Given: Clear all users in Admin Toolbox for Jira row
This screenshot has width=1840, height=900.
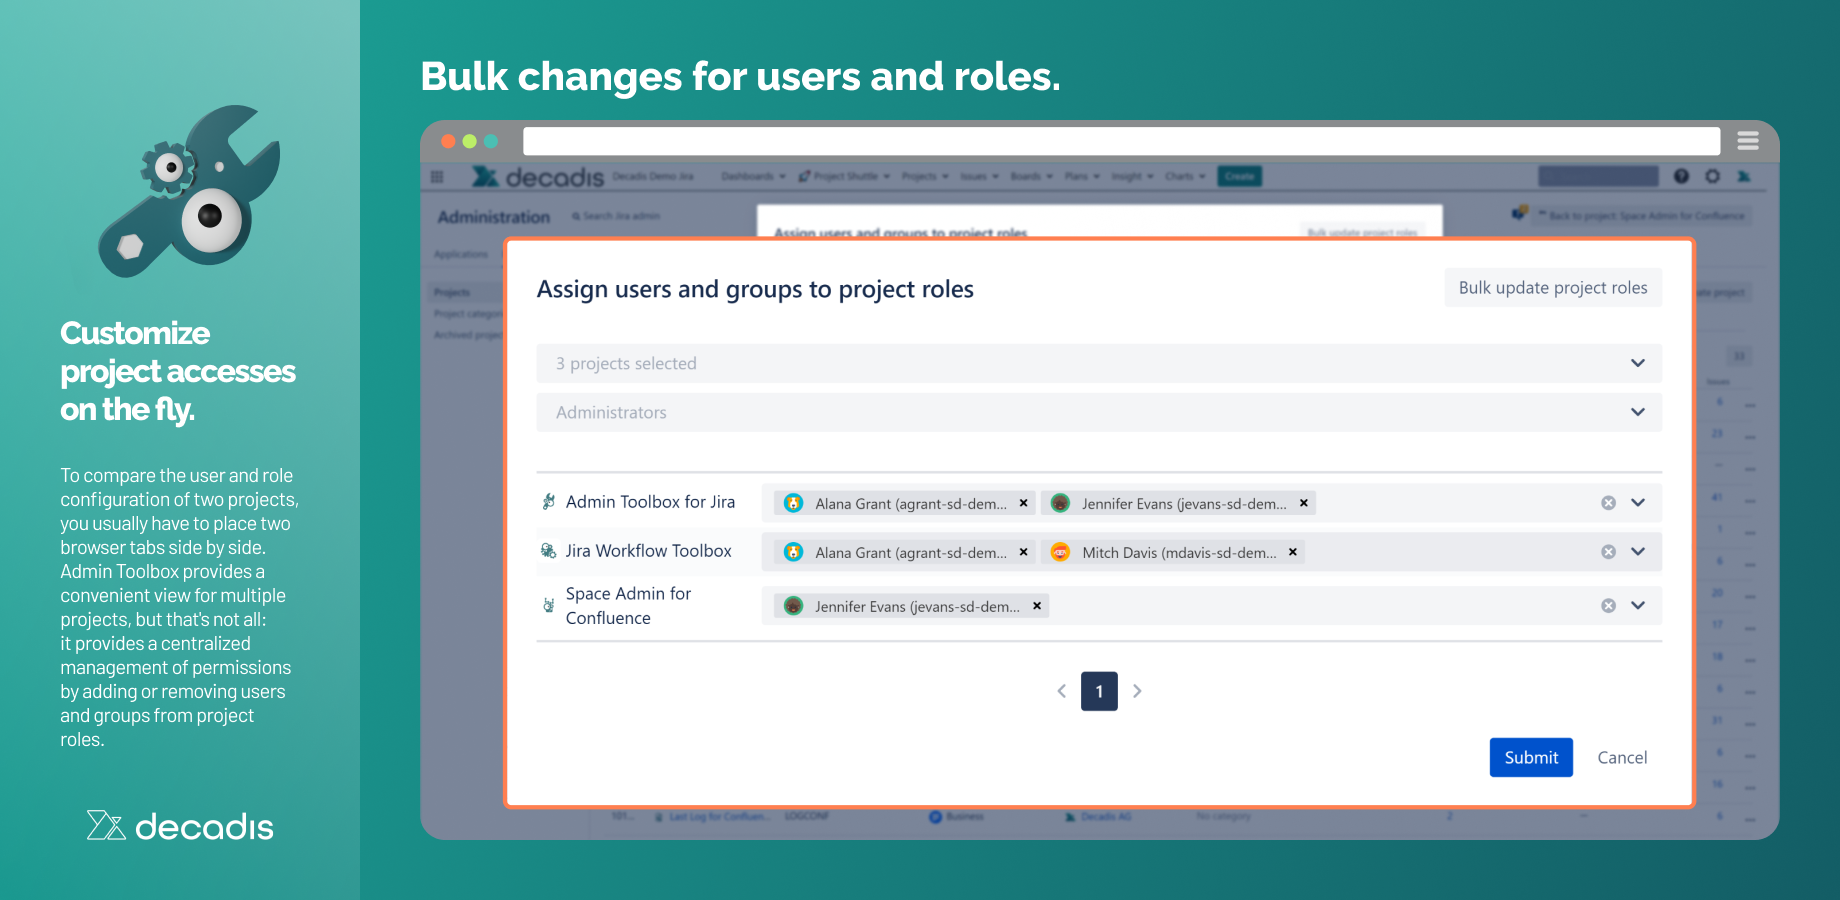Looking at the screenshot, I should pos(1608,503).
